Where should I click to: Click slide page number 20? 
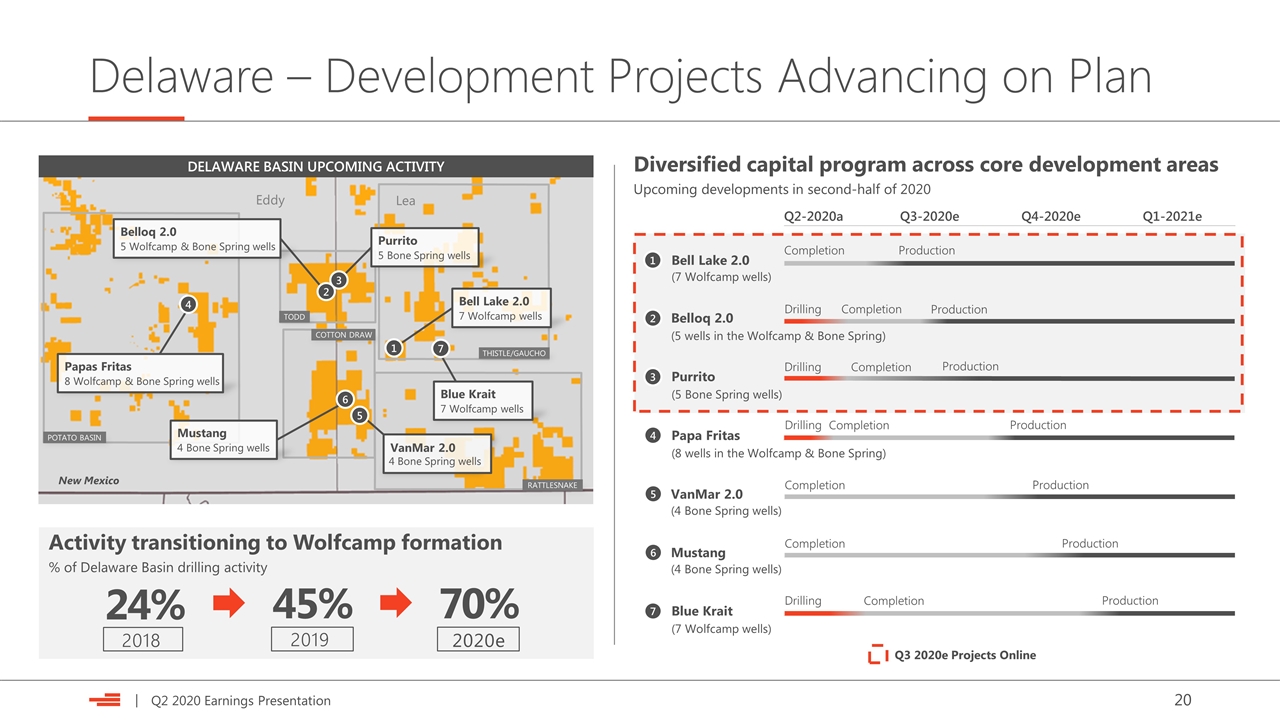click(x=1181, y=700)
